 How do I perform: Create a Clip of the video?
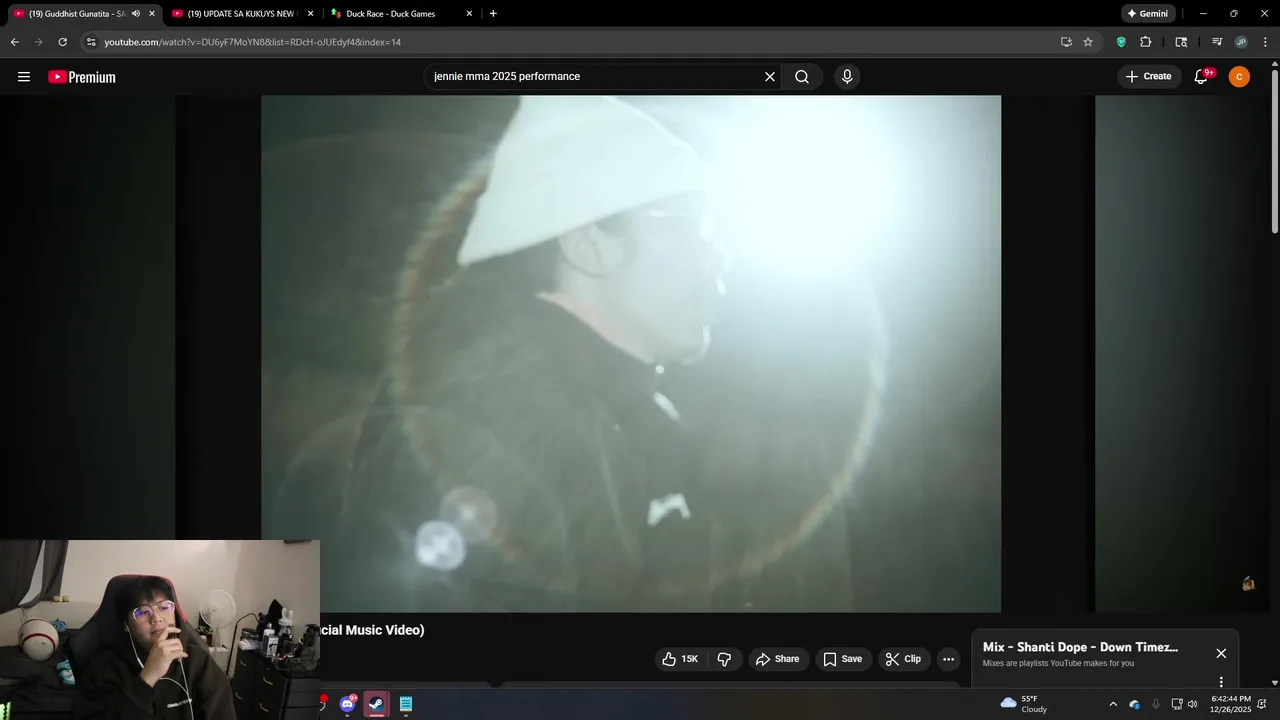[903, 659]
